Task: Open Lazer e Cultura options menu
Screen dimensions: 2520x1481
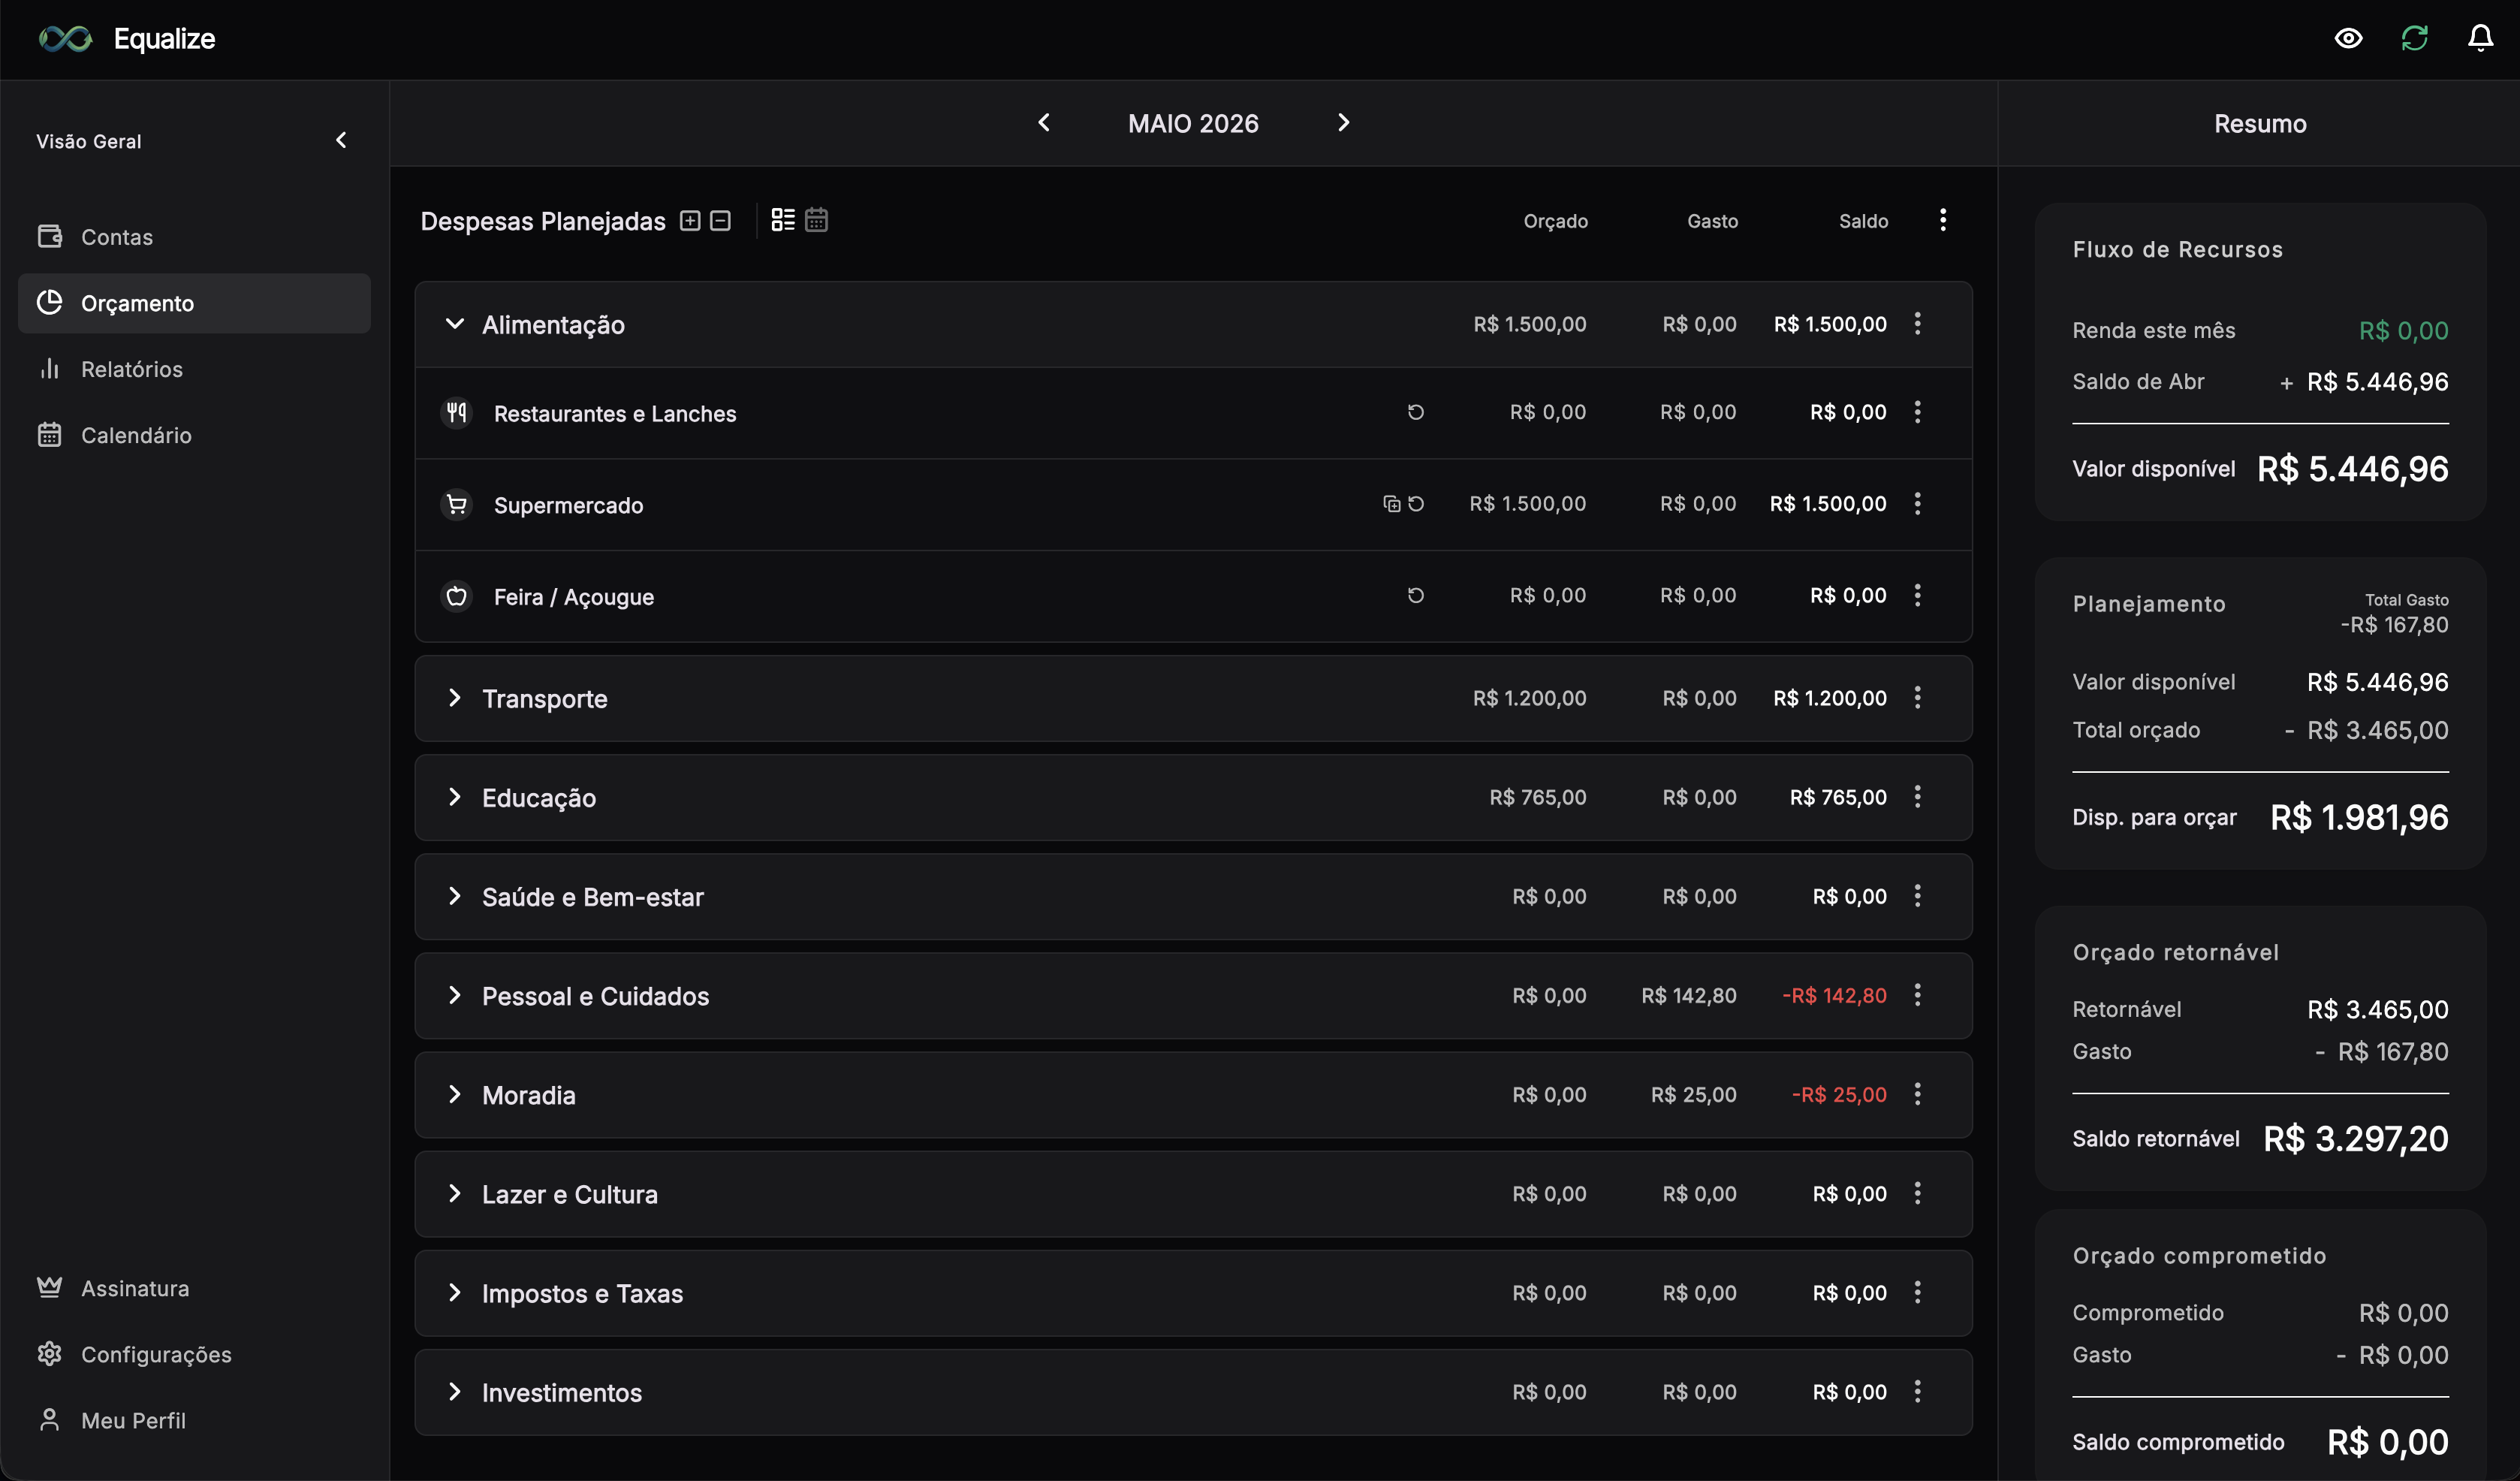Action: [1917, 1192]
